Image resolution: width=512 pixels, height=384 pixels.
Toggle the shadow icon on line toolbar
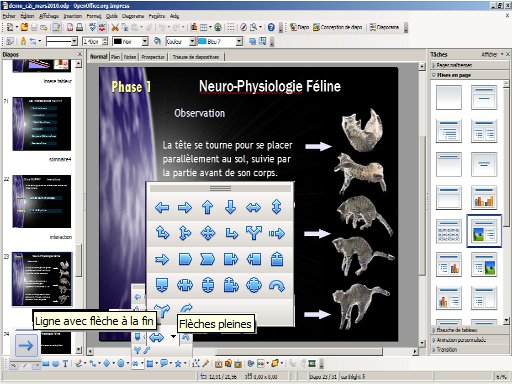(252, 41)
